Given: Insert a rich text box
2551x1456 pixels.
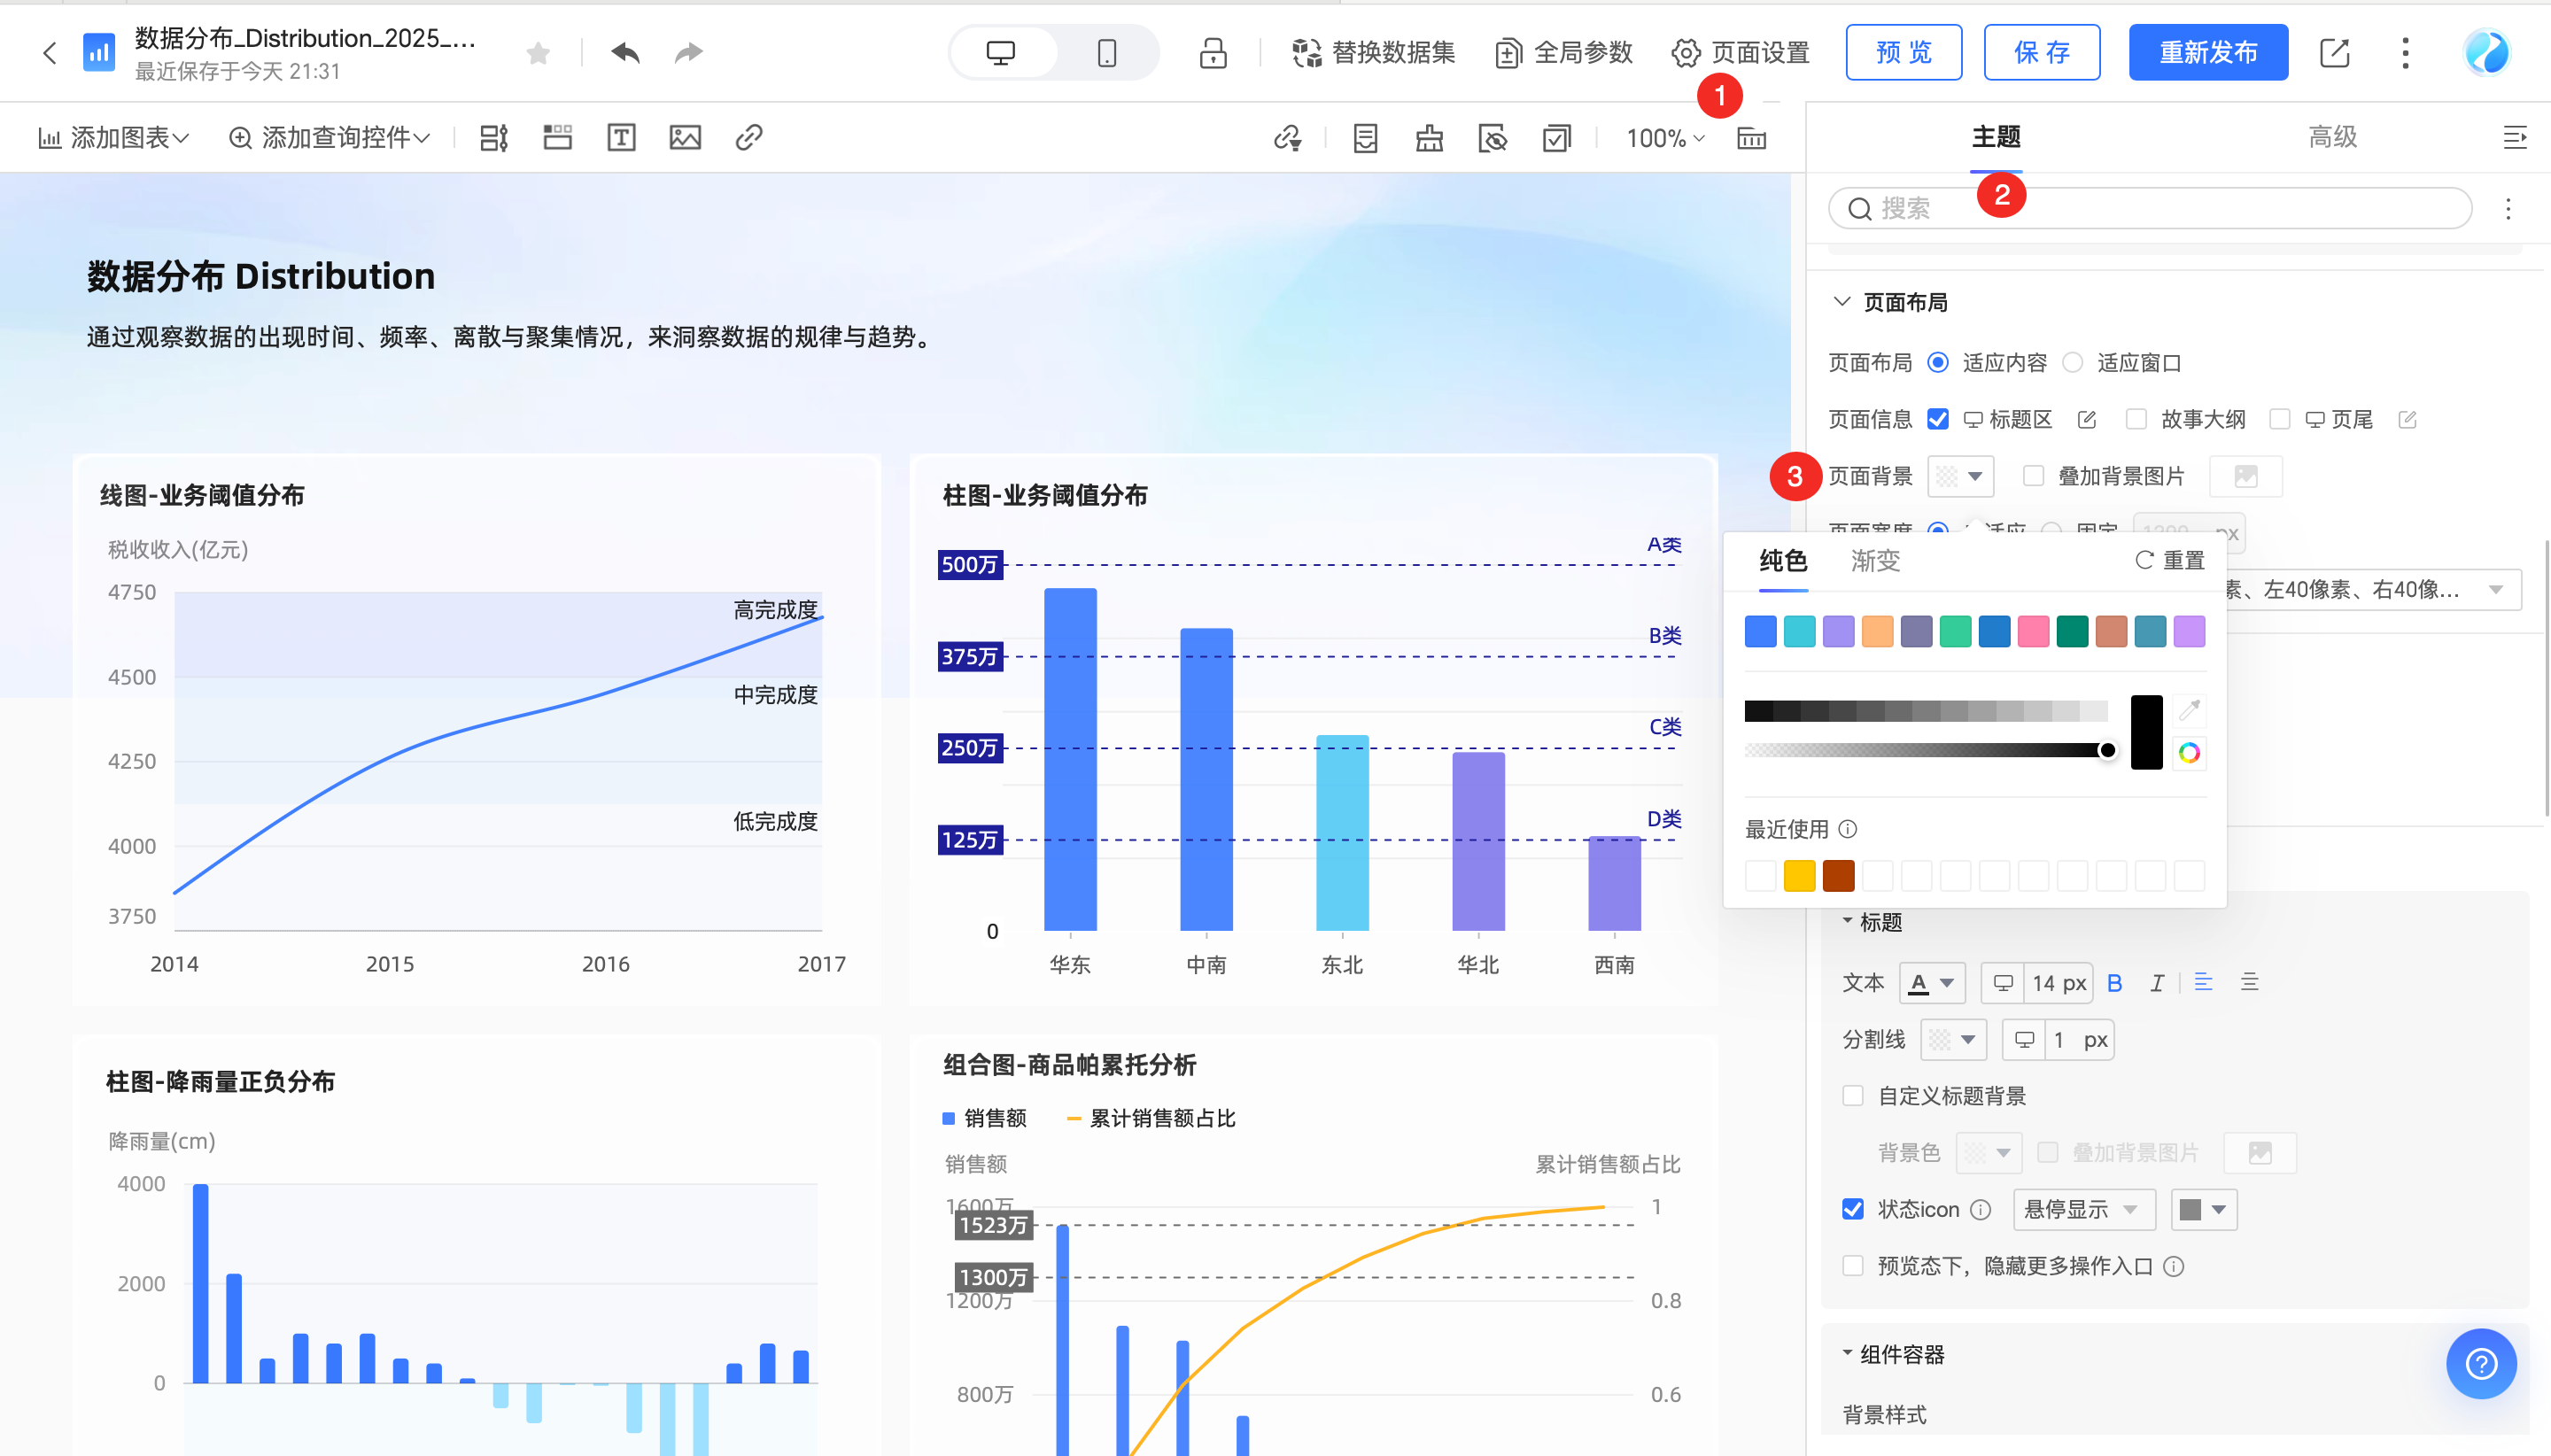Looking at the screenshot, I should point(621,138).
